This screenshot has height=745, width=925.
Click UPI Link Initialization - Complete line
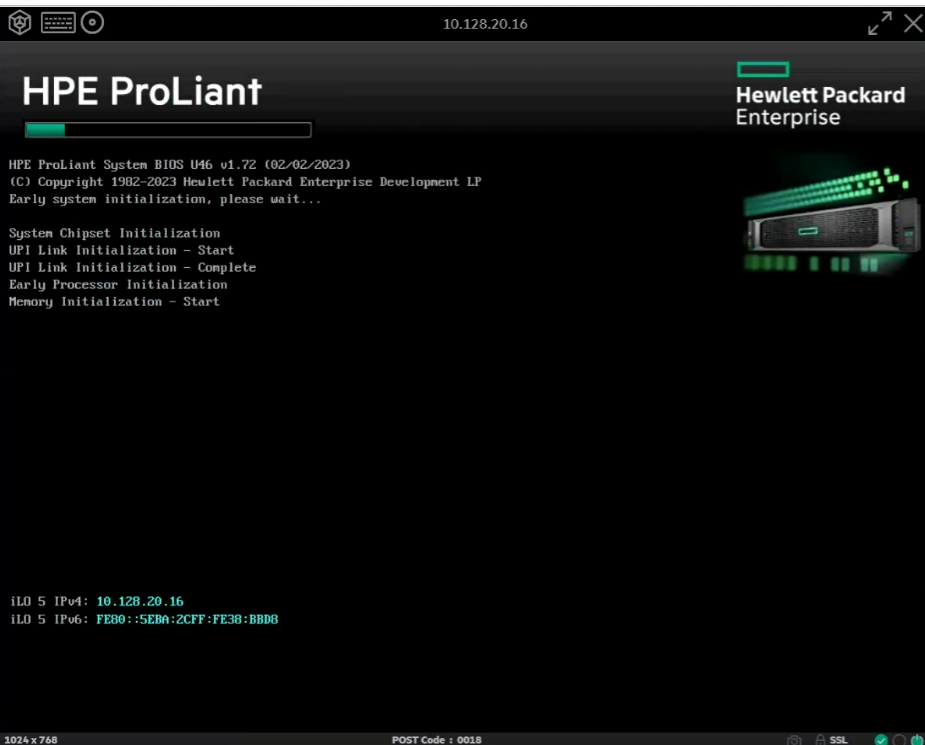tap(132, 267)
